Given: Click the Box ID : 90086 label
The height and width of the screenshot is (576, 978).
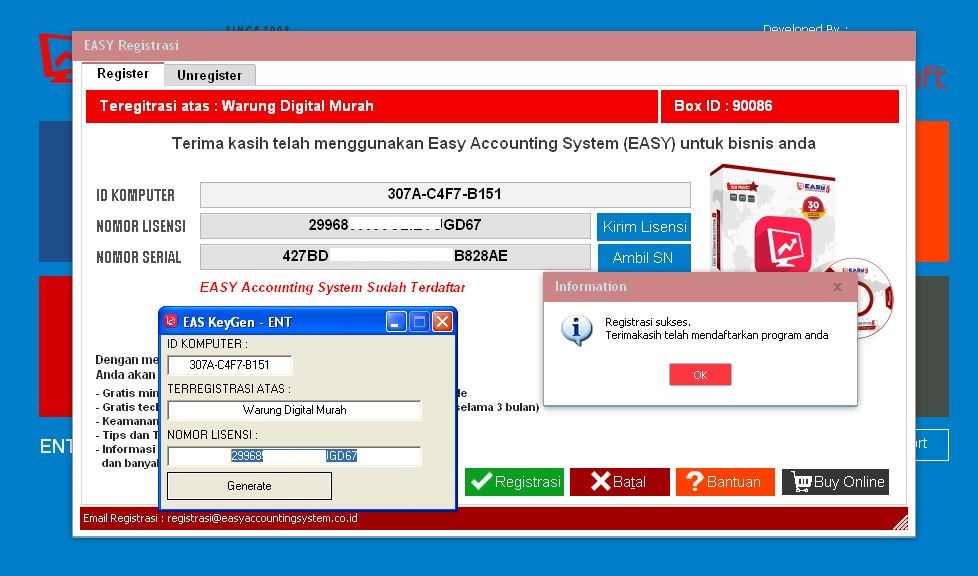Looking at the screenshot, I should click(722, 106).
